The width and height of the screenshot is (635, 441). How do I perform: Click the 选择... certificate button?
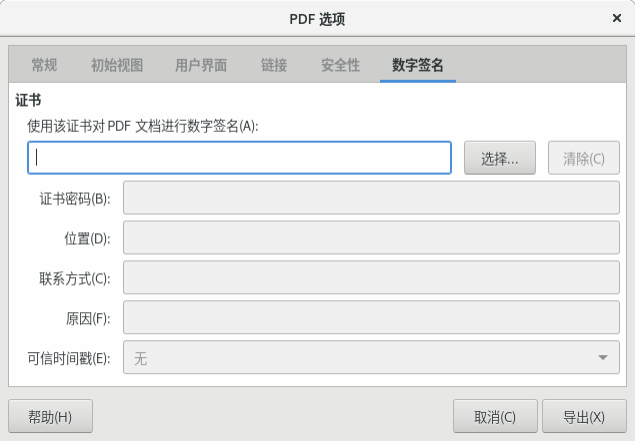tap(500, 158)
